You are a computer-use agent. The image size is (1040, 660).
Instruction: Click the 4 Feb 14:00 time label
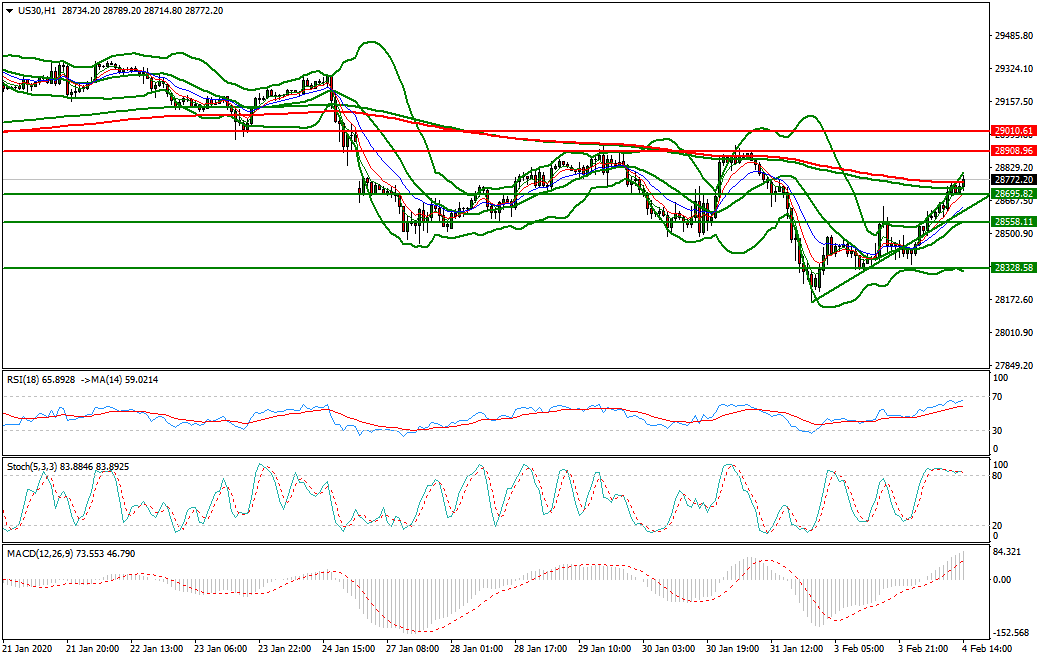[x=989, y=649]
